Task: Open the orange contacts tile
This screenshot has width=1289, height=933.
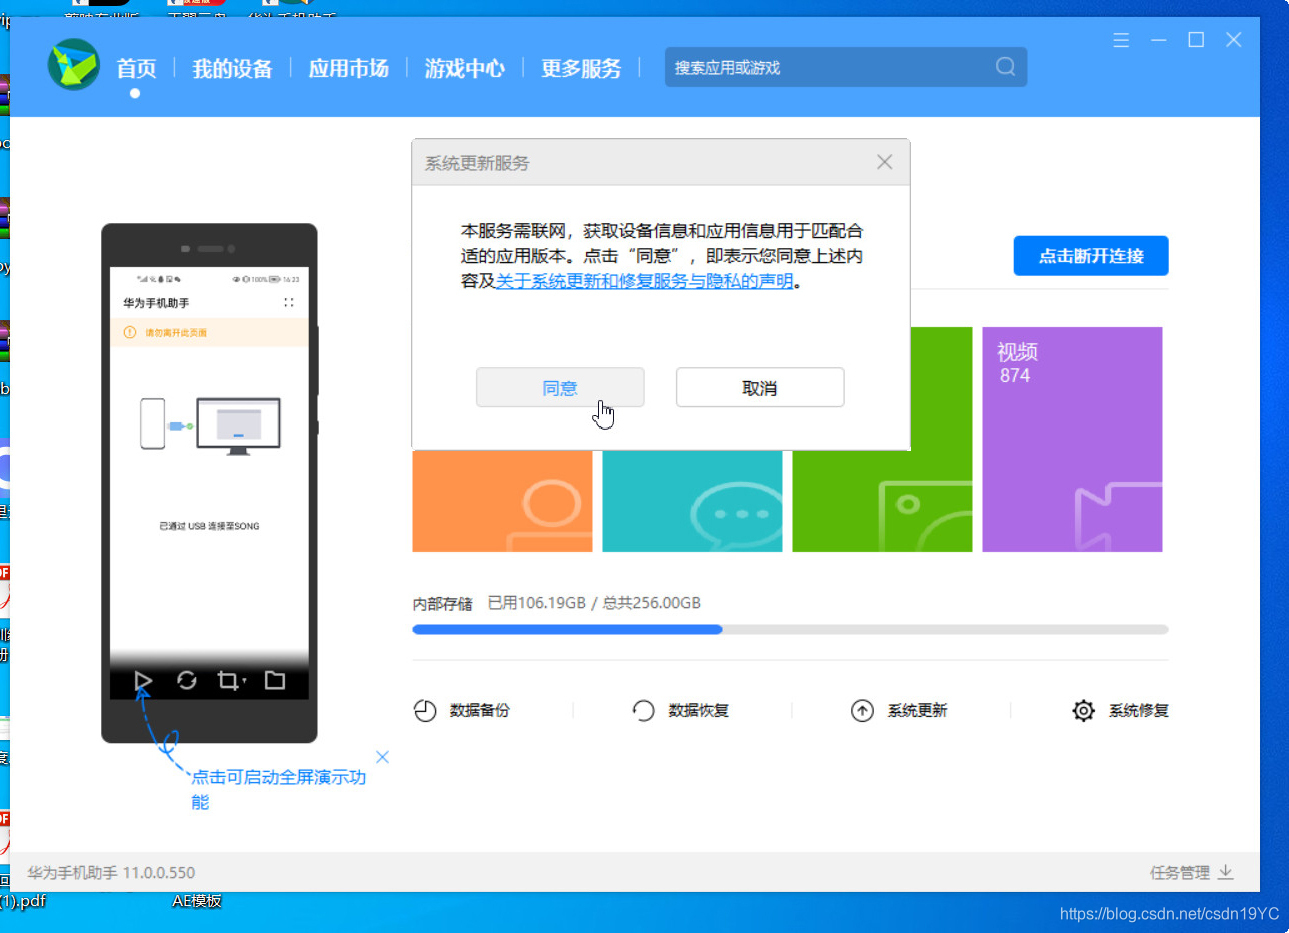Action: pos(502,501)
